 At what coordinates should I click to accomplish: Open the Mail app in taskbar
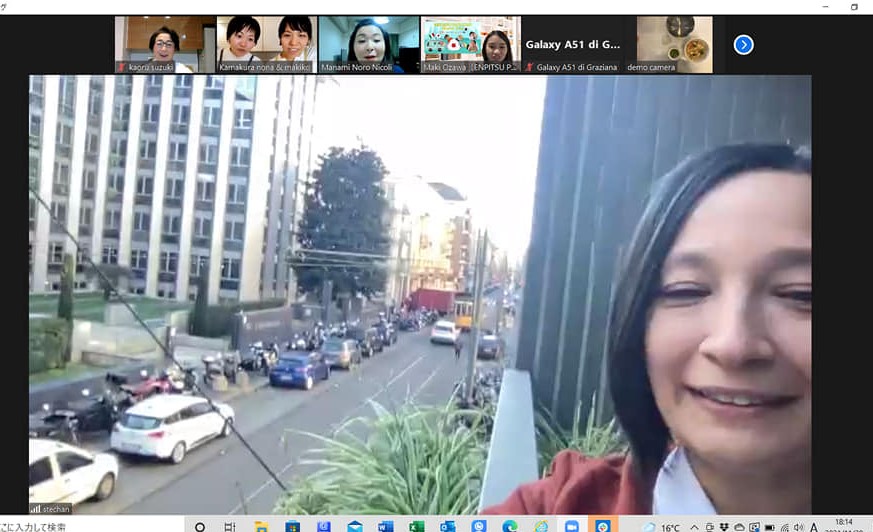pos(354,526)
